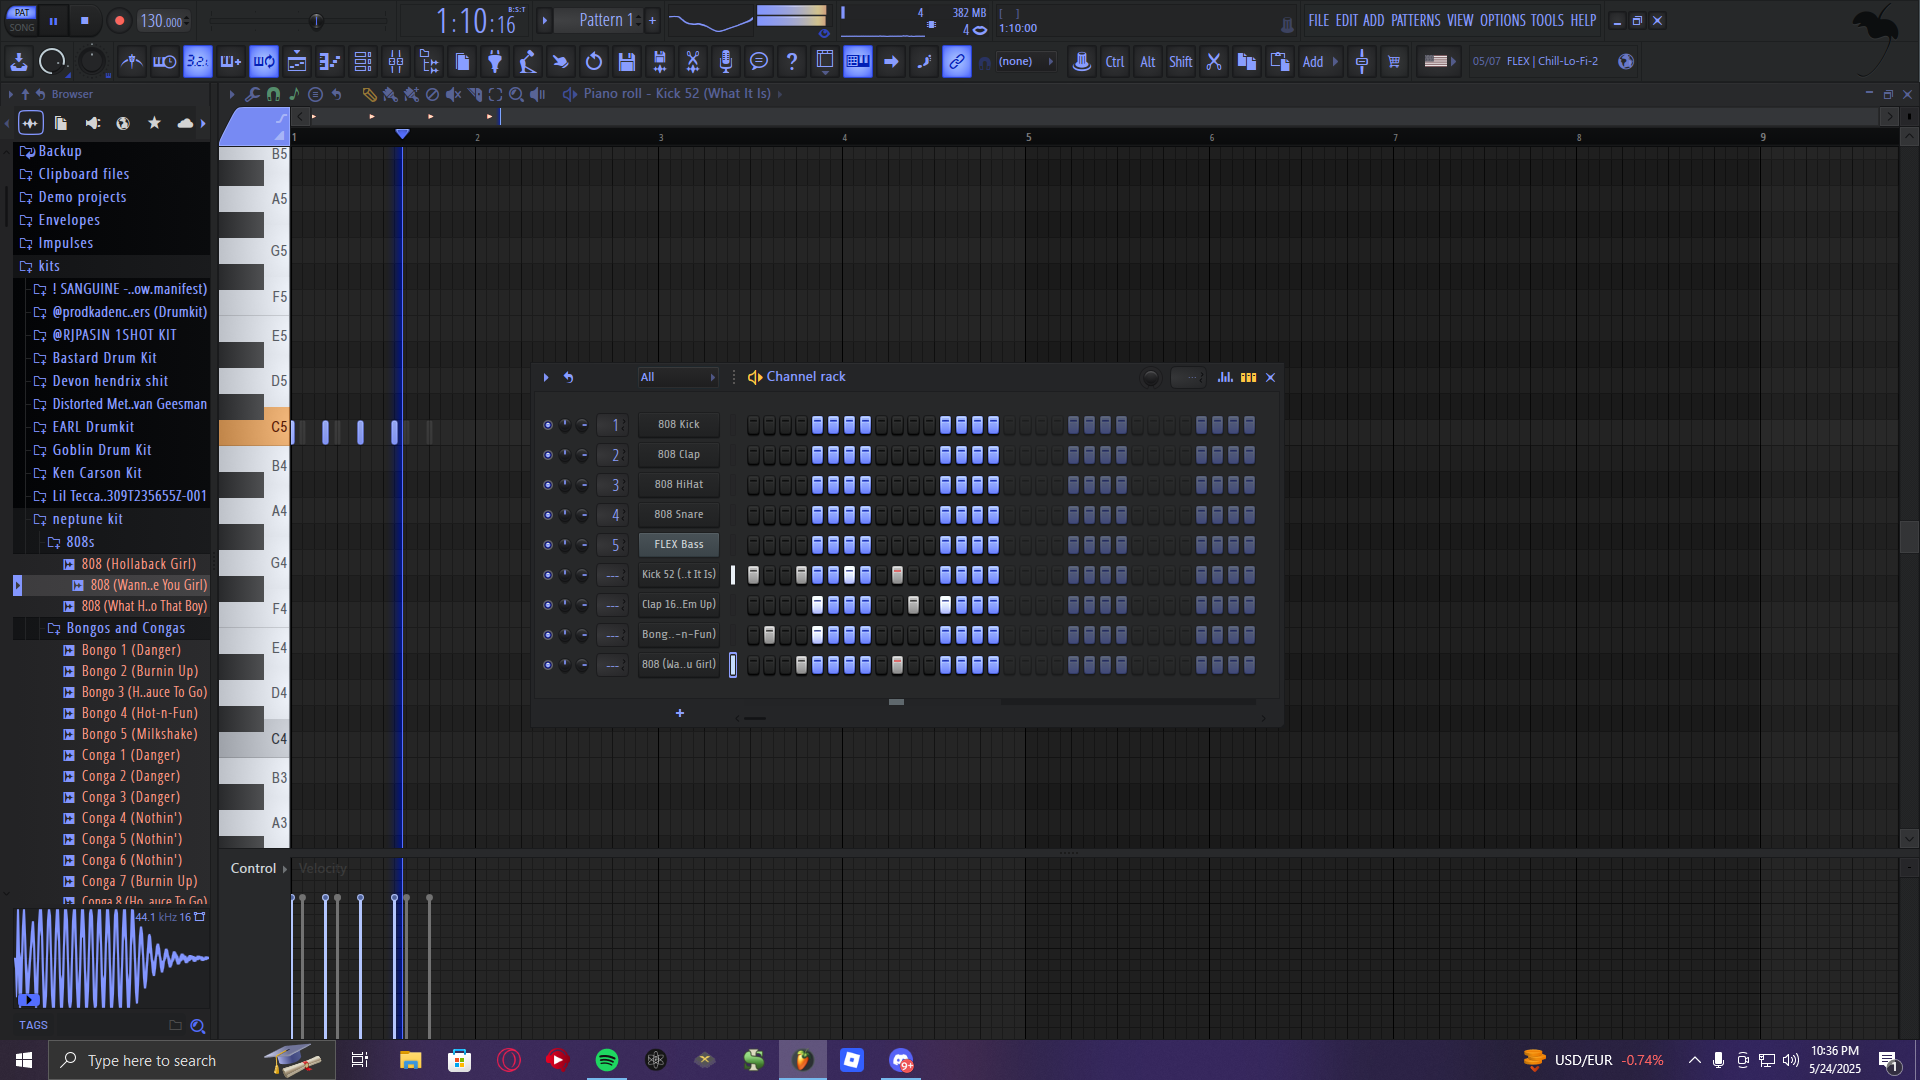This screenshot has height=1080, width=1920.
Task: Adjust the tempo pitch slider at top
Action: pos(316,20)
